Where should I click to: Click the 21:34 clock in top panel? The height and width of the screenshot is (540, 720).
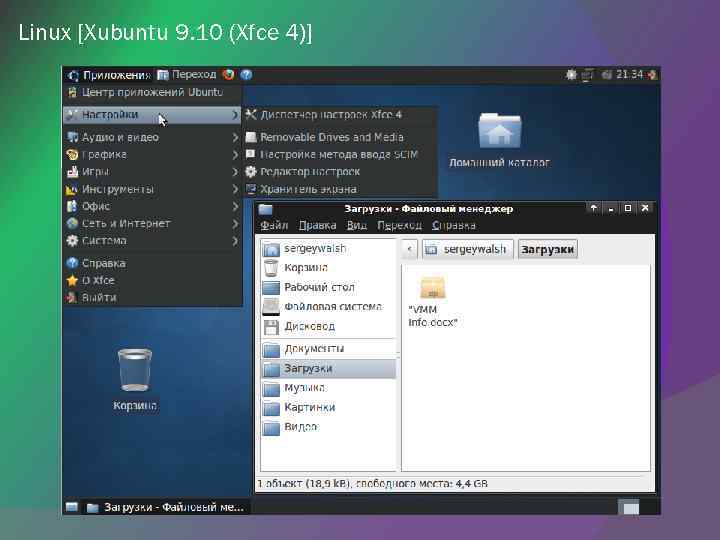[x=630, y=74]
